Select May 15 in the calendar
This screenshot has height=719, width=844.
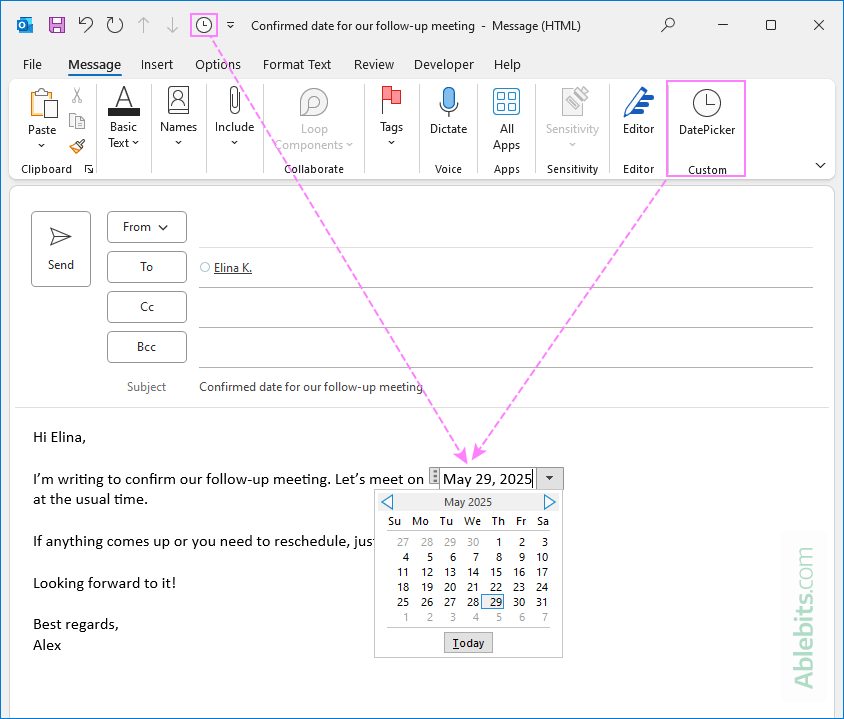[496, 572]
